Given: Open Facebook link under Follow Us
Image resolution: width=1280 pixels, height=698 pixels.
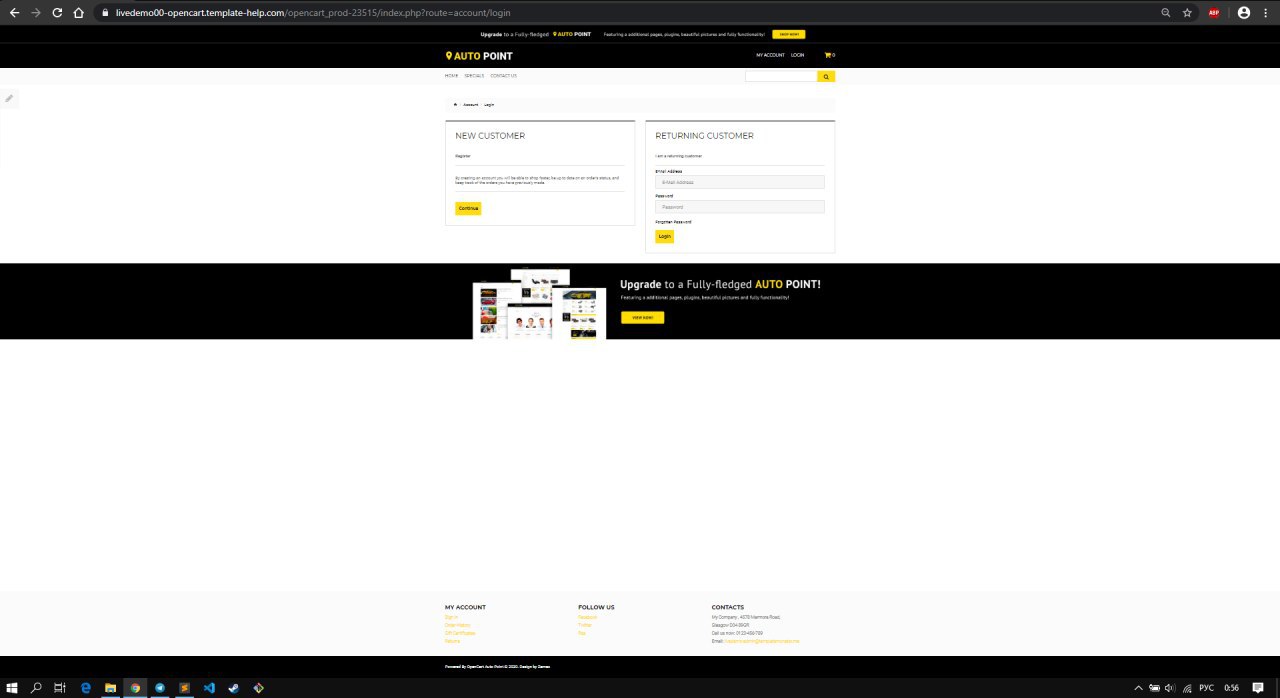Looking at the screenshot, I should point(587,617).
